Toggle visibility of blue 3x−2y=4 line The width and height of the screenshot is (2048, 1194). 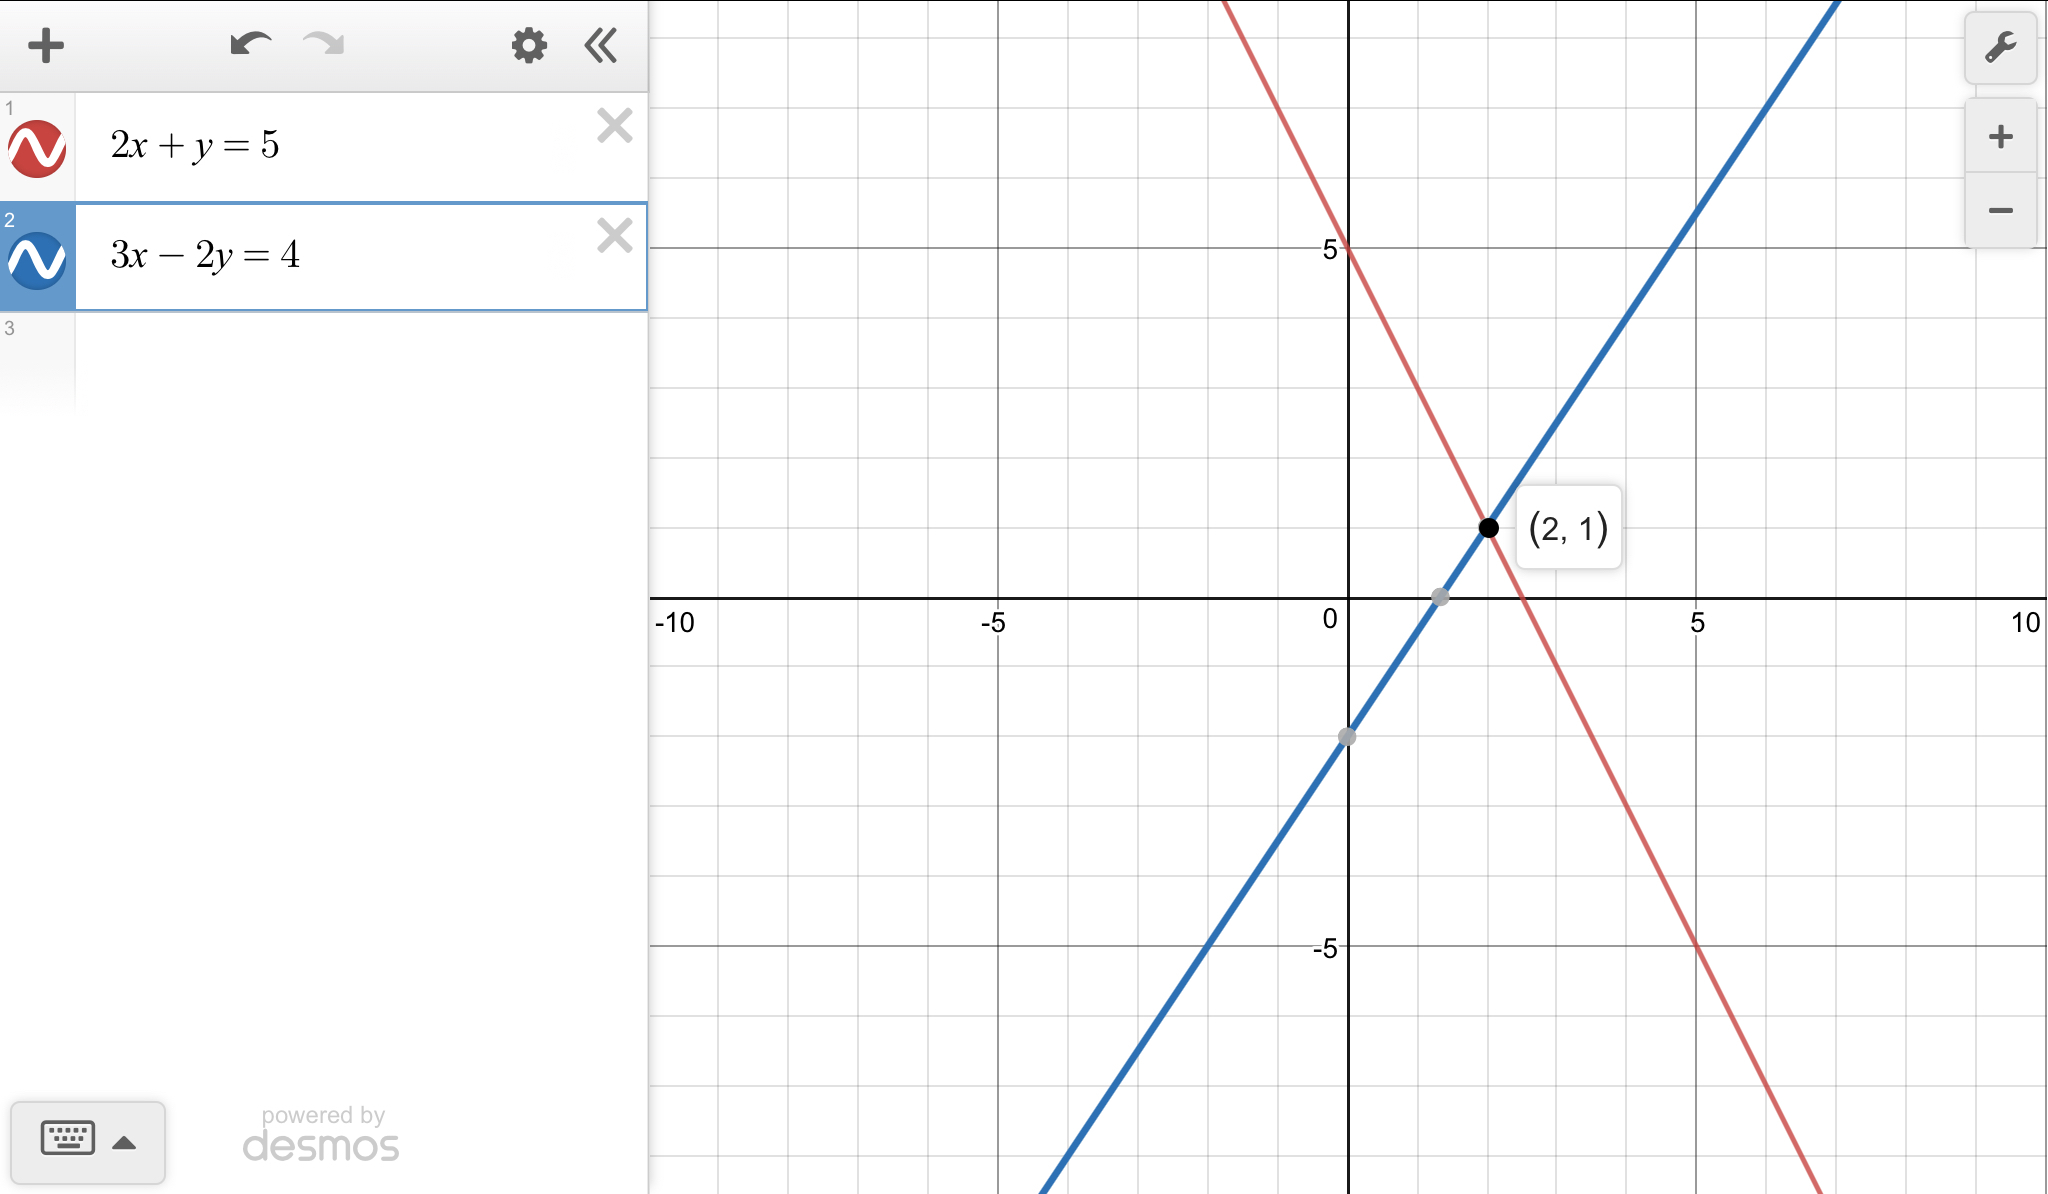[x=37, y=259]
